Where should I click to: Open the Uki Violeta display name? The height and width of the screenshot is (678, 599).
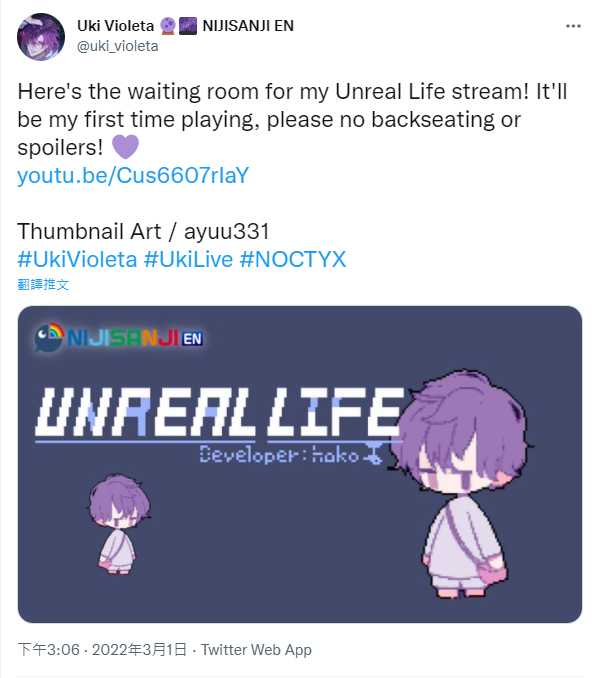[x=115, y=26]
